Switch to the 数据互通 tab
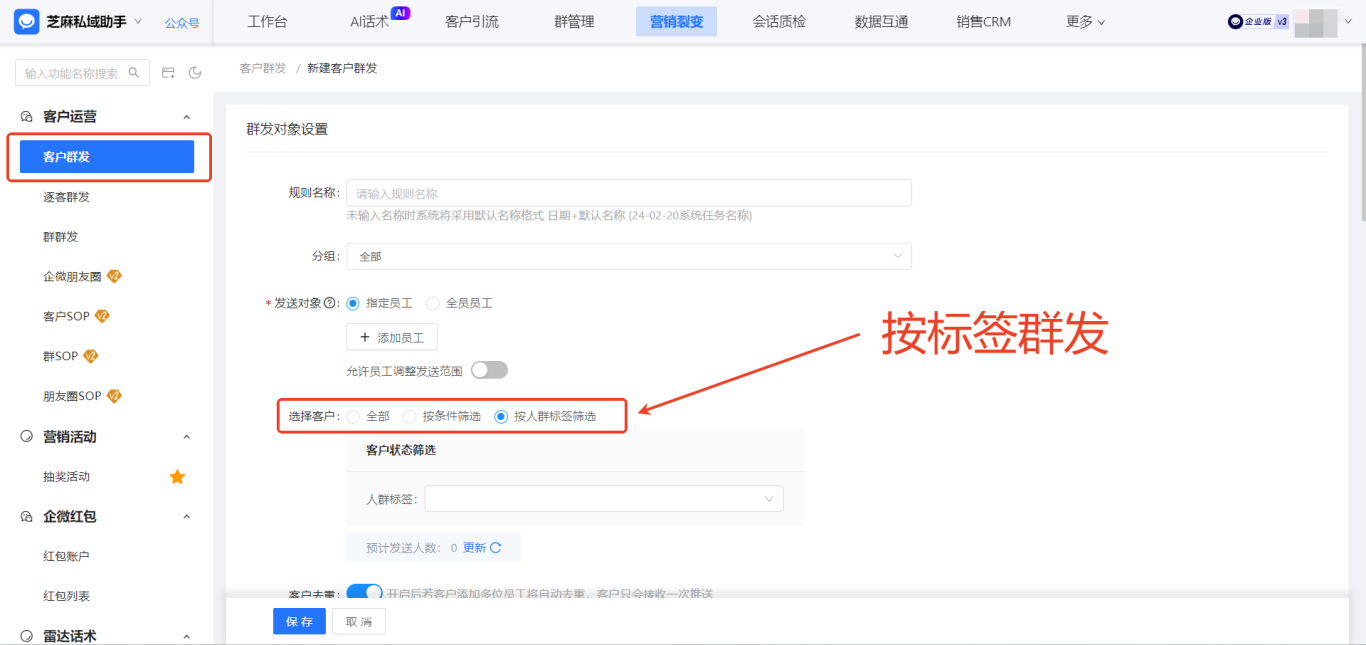This screenshot has height=645, width=1366. 881,21
